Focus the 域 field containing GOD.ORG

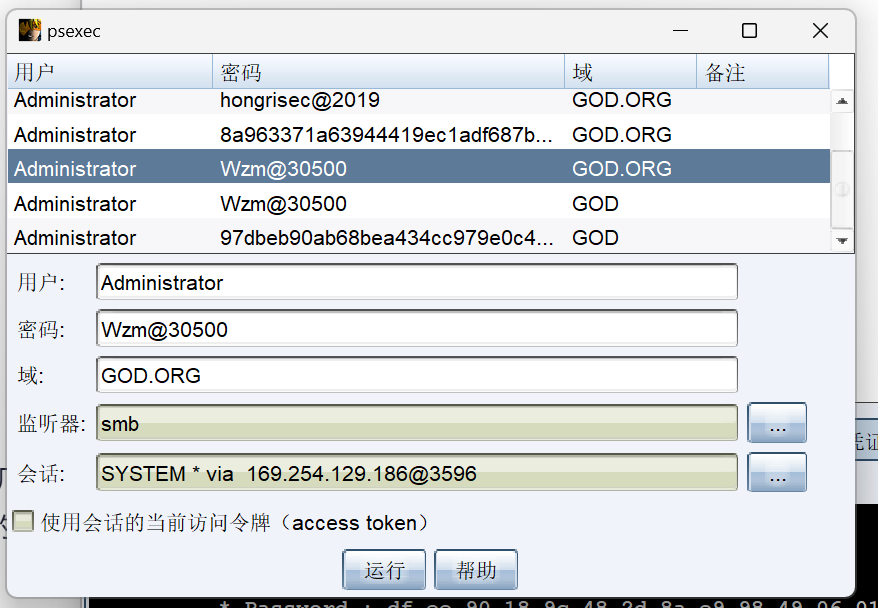click(417, 376)
